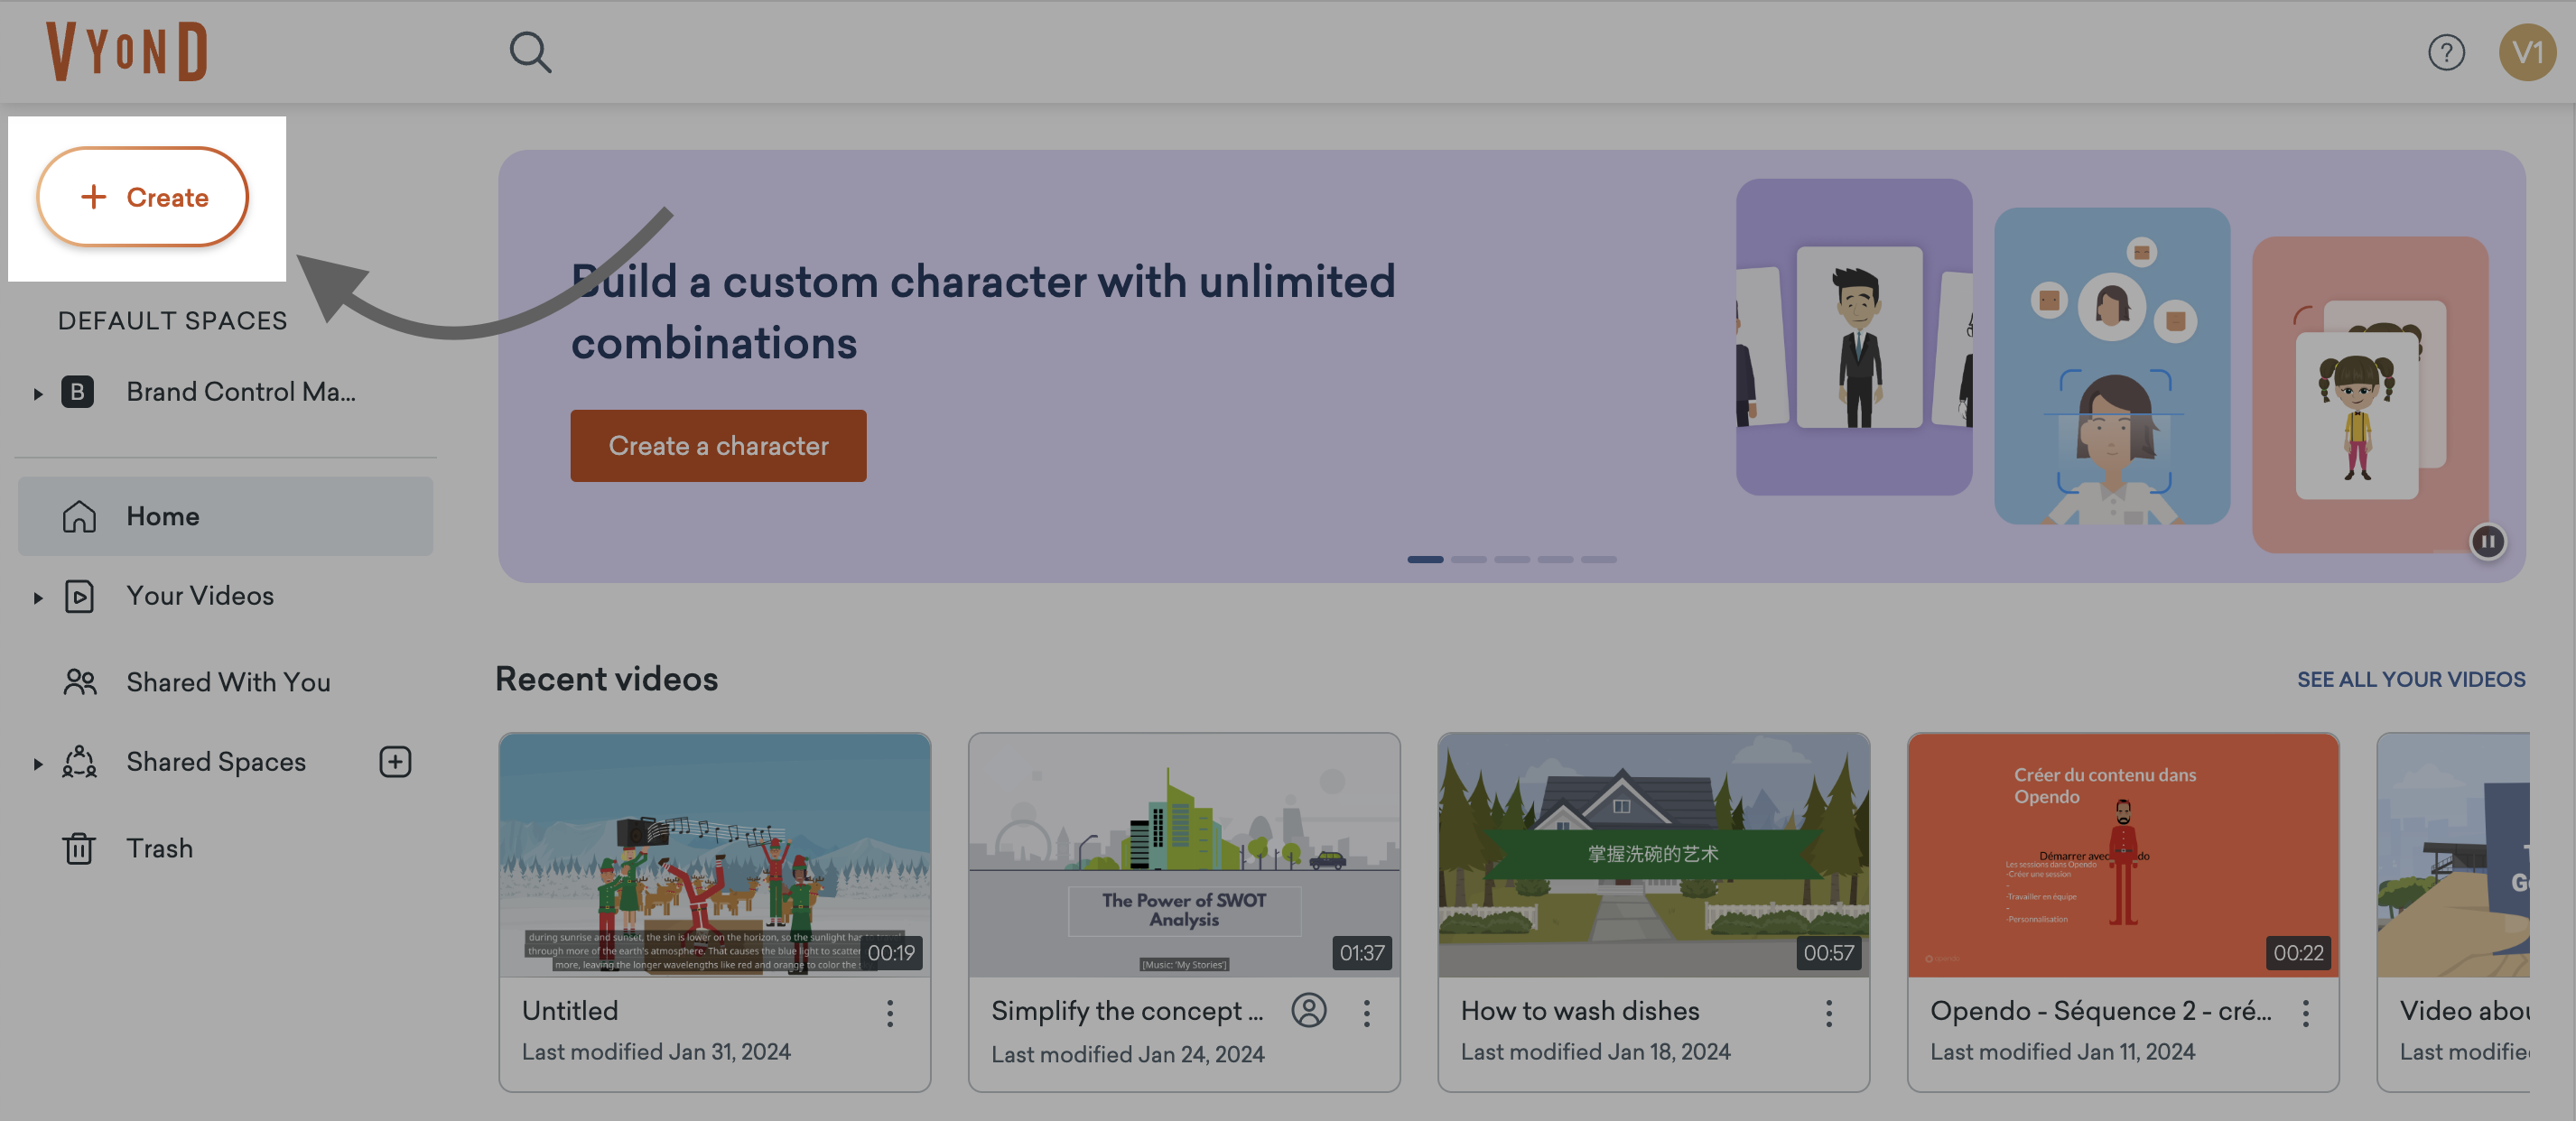
Task: Pause the carousel animation
Action: click(2488, 541)
